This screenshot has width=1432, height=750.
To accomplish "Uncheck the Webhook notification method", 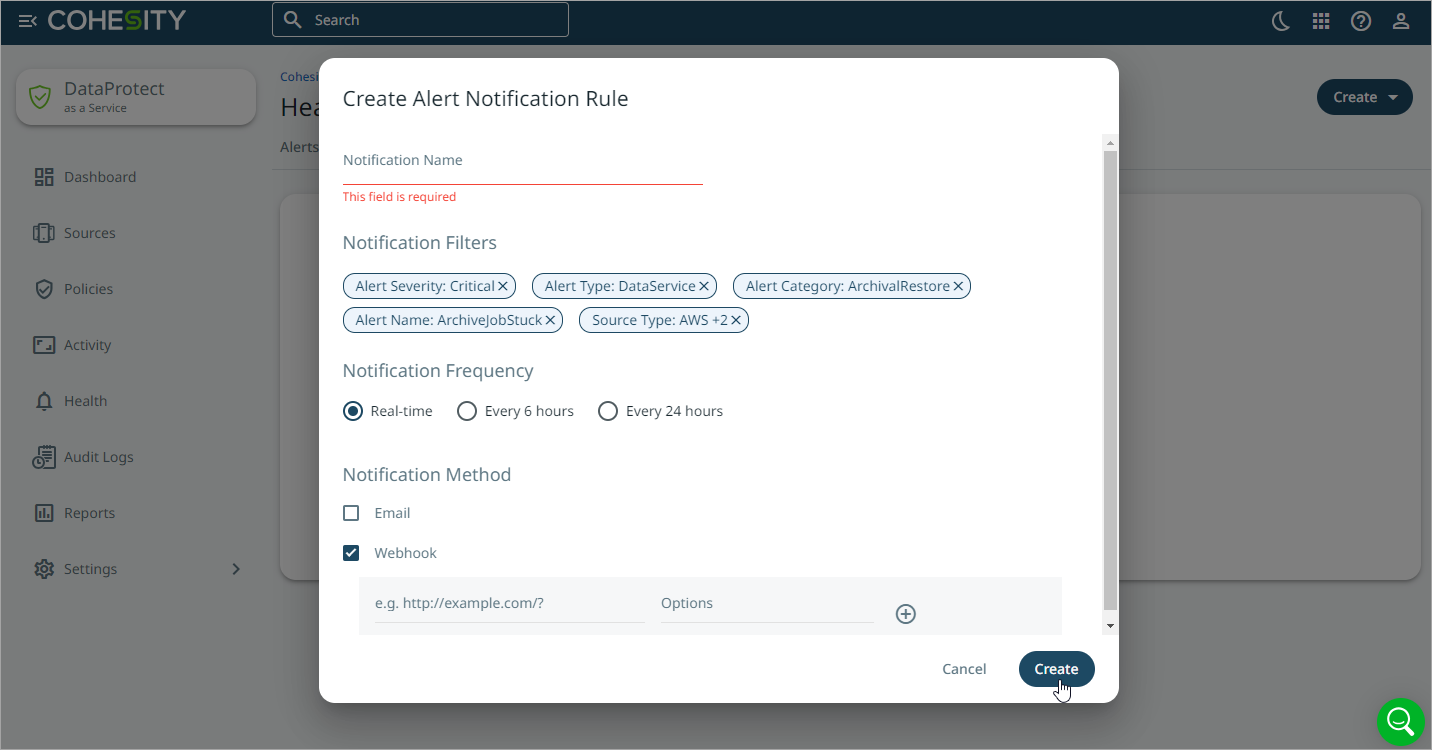I will point(351,553).
